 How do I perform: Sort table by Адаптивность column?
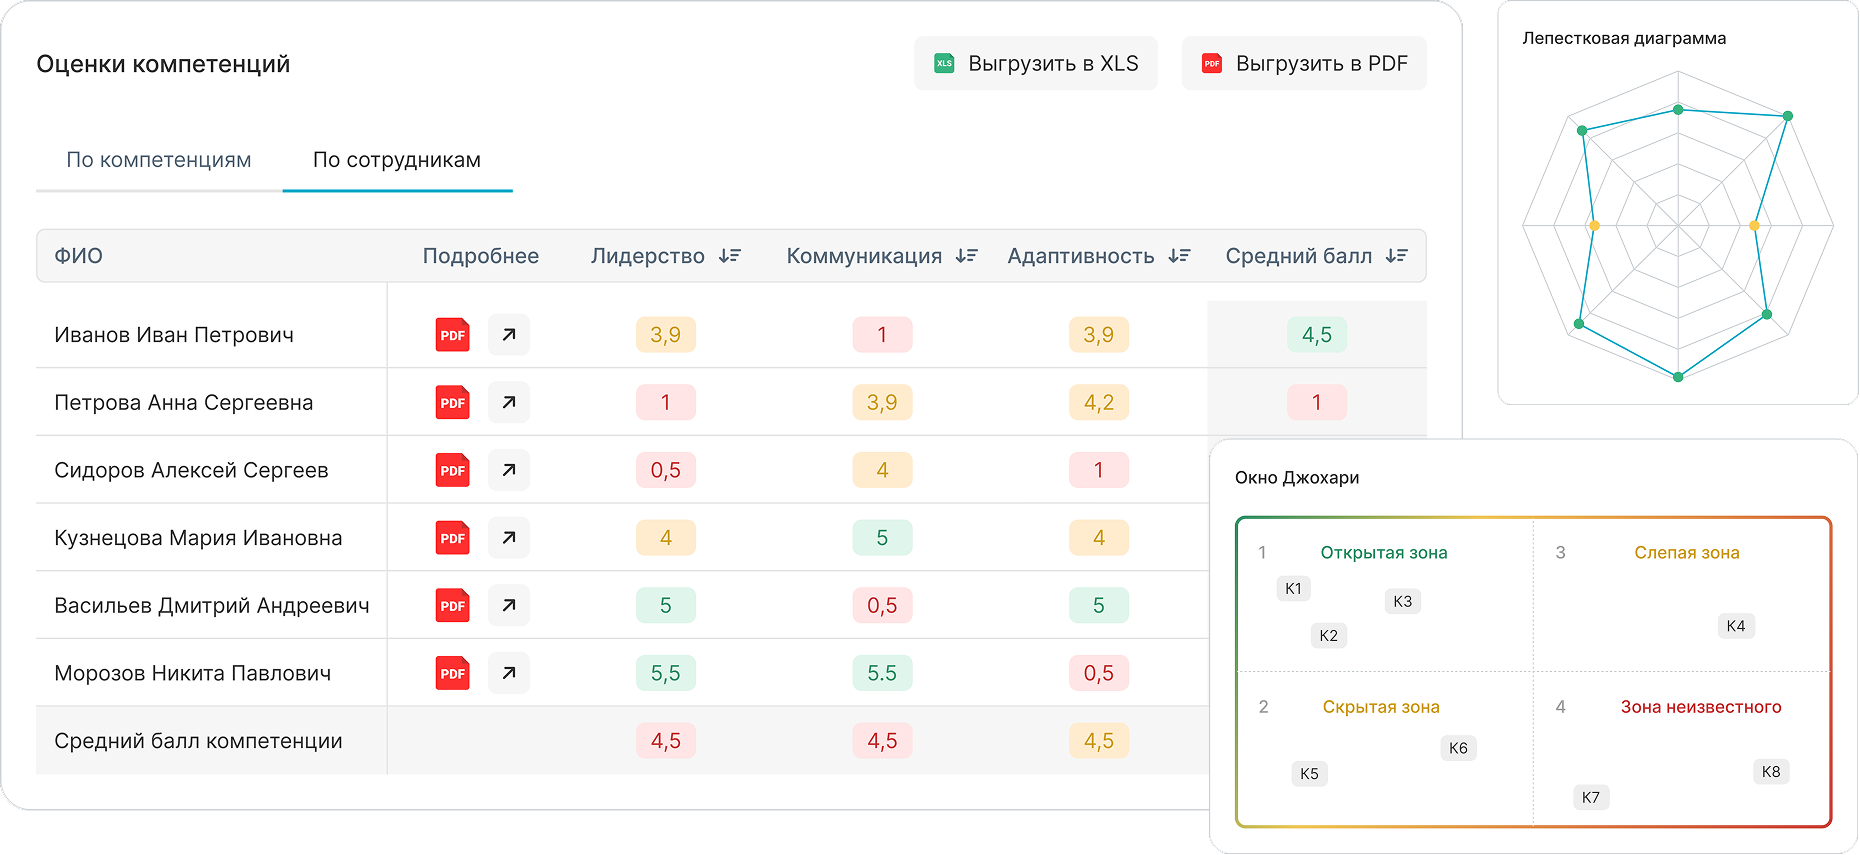coord(1180,256)
